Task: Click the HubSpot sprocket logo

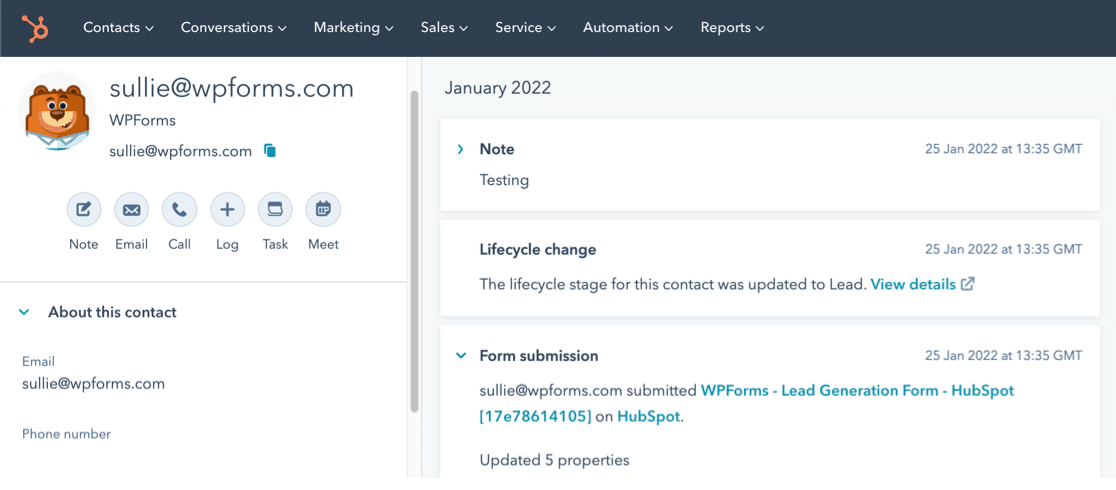Action: tap(35, 28)
